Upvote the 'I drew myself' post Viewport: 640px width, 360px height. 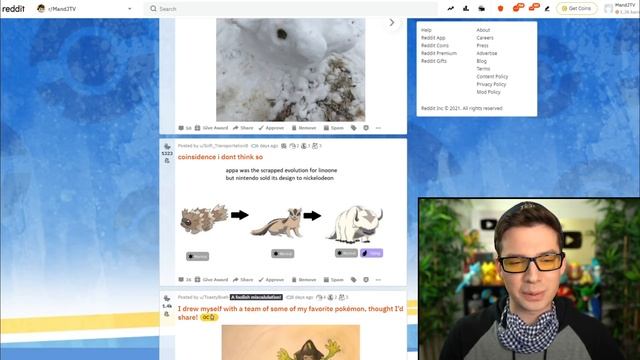(x=167, y=298)
